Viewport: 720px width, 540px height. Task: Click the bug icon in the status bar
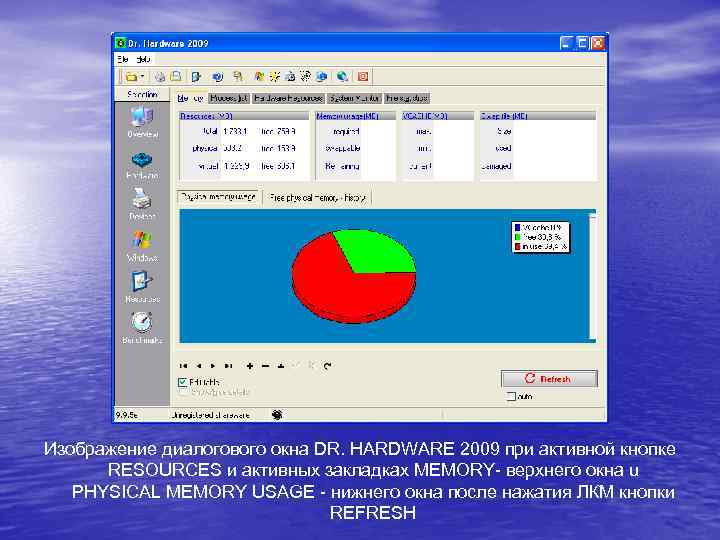[277, 415]
